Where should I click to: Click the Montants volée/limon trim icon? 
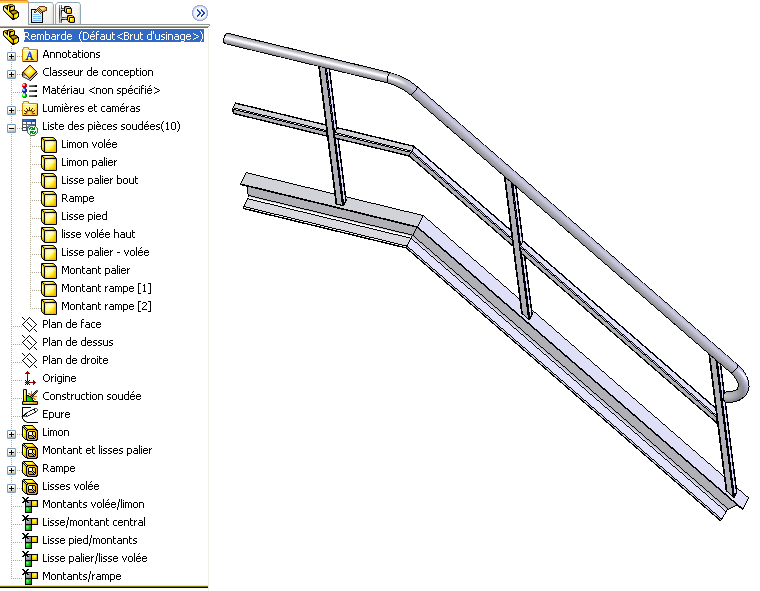30,504
